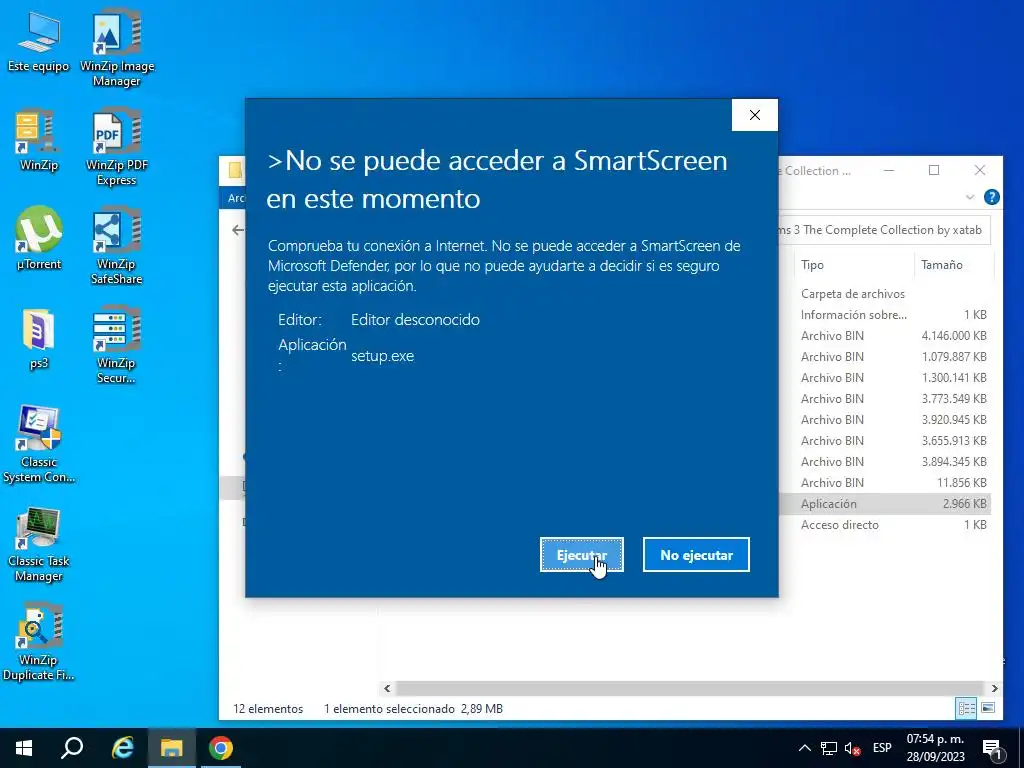This screenshot has height=768, width=1024.
Task: Select the Acceso directo row
Action: pyautogui.click(x=886, y=524)
